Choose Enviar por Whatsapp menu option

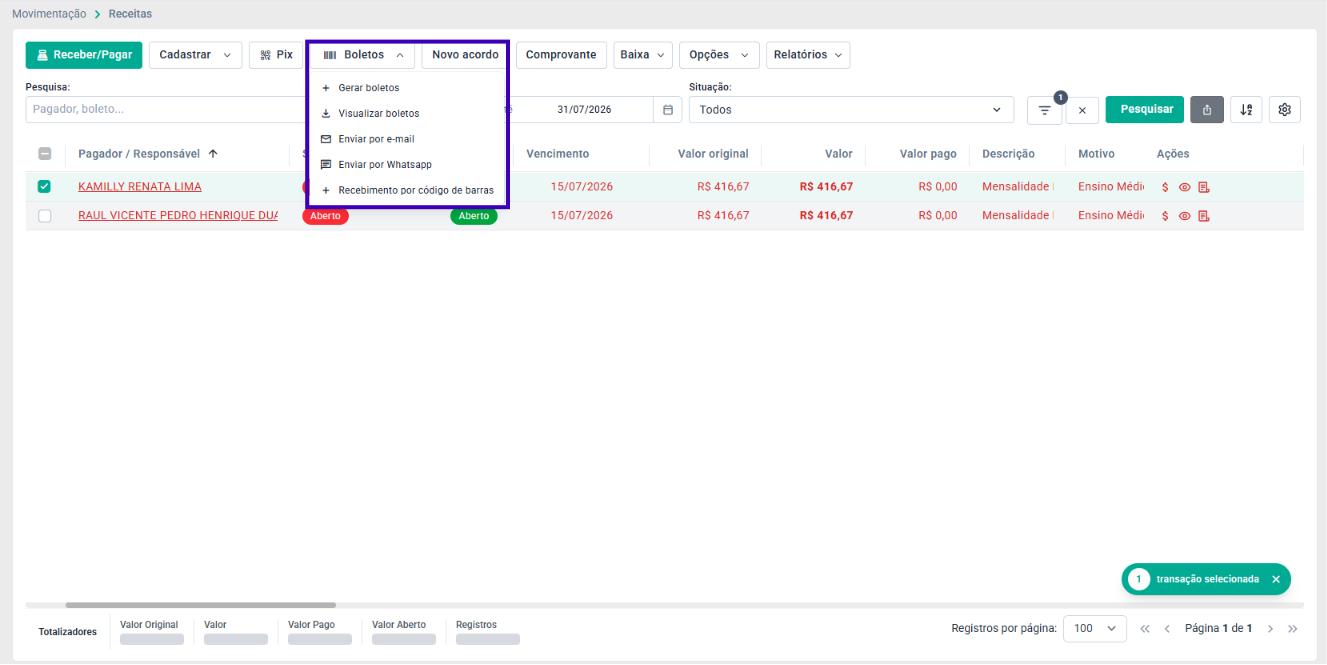coord(385,164)
